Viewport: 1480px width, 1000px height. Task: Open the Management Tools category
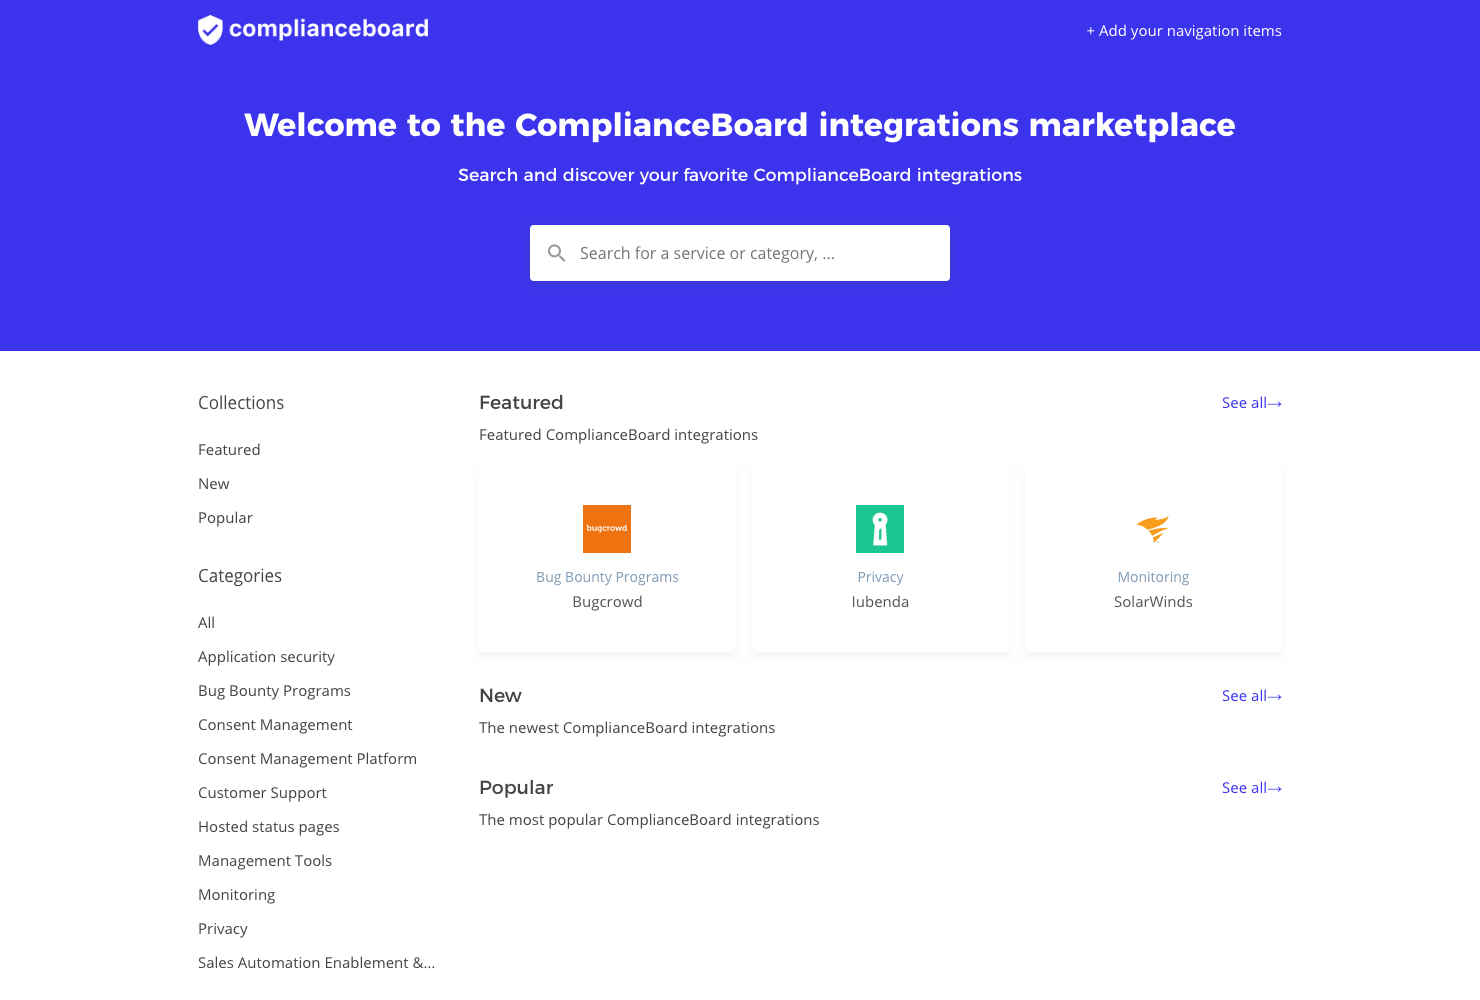(x=265, y=861)
